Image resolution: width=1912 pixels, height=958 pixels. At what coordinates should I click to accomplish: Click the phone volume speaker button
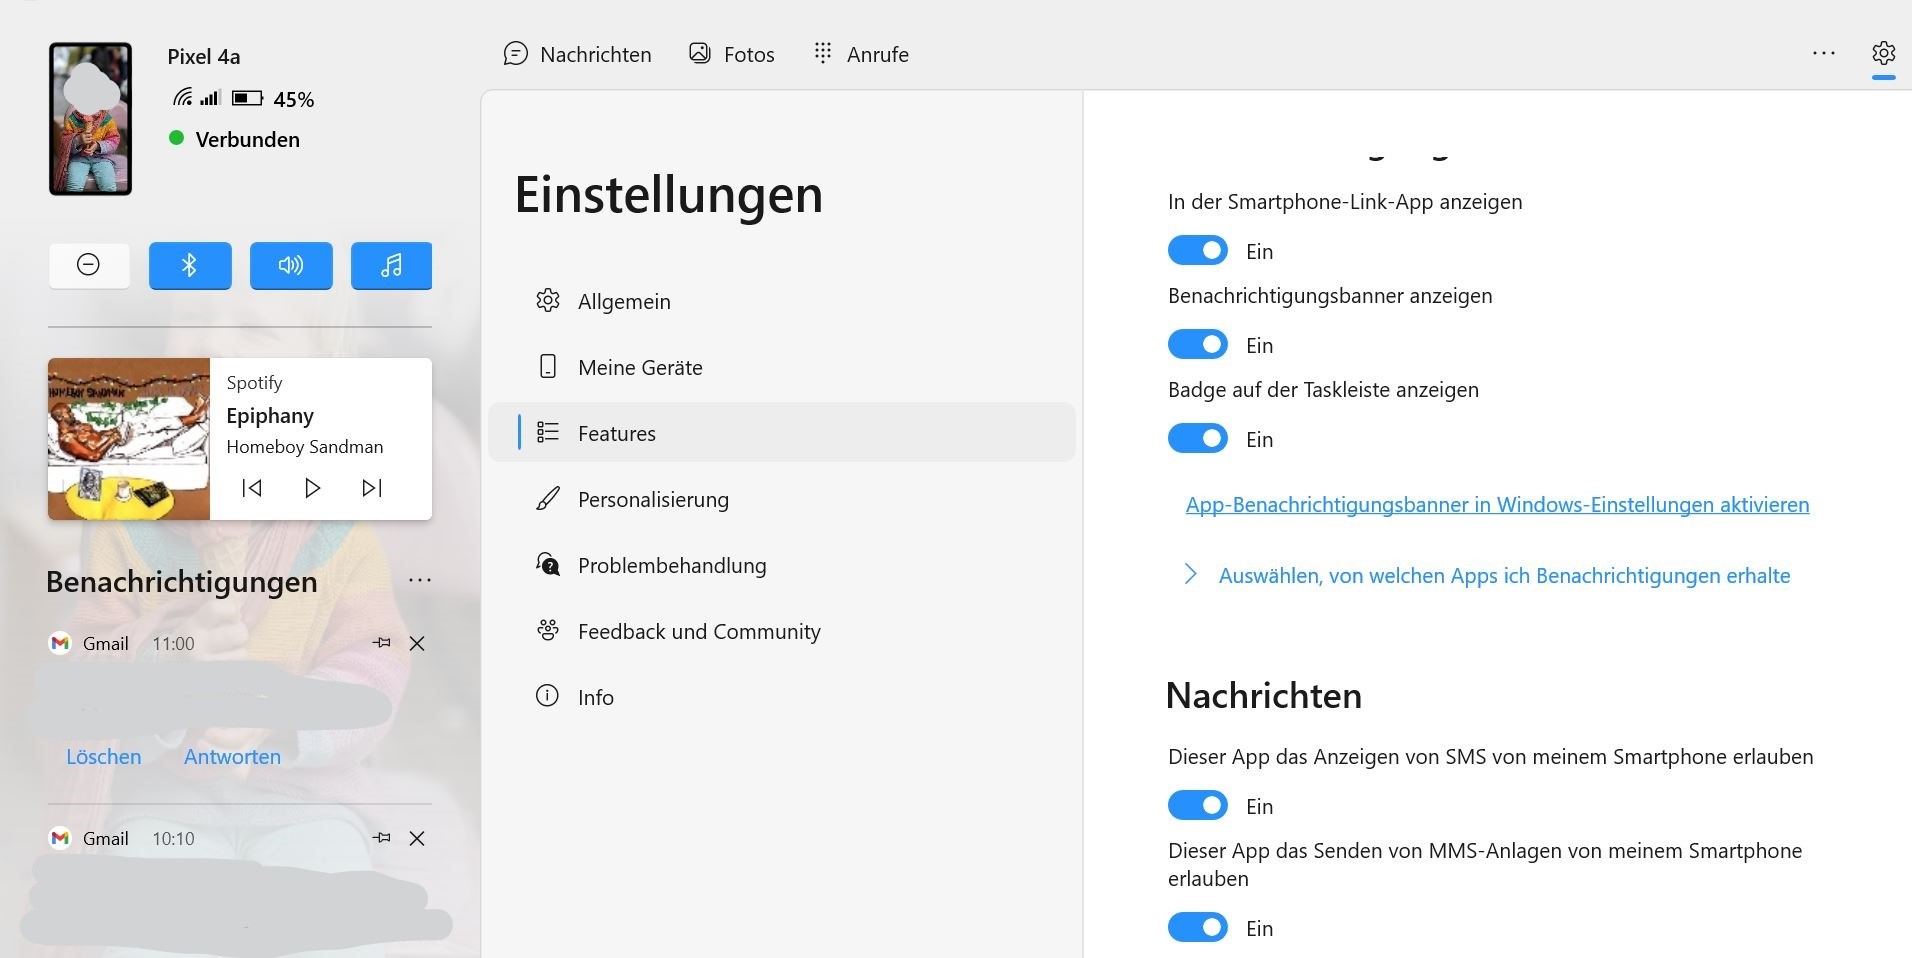[291, 265]
